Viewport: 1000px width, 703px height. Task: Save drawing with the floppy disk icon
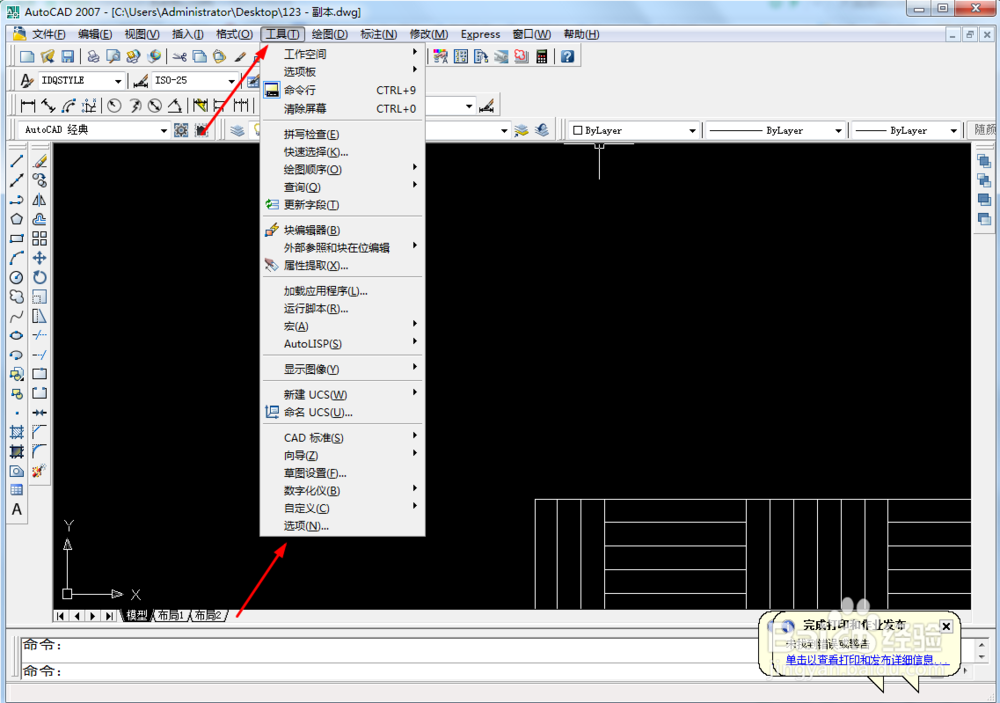click(67, 57)
